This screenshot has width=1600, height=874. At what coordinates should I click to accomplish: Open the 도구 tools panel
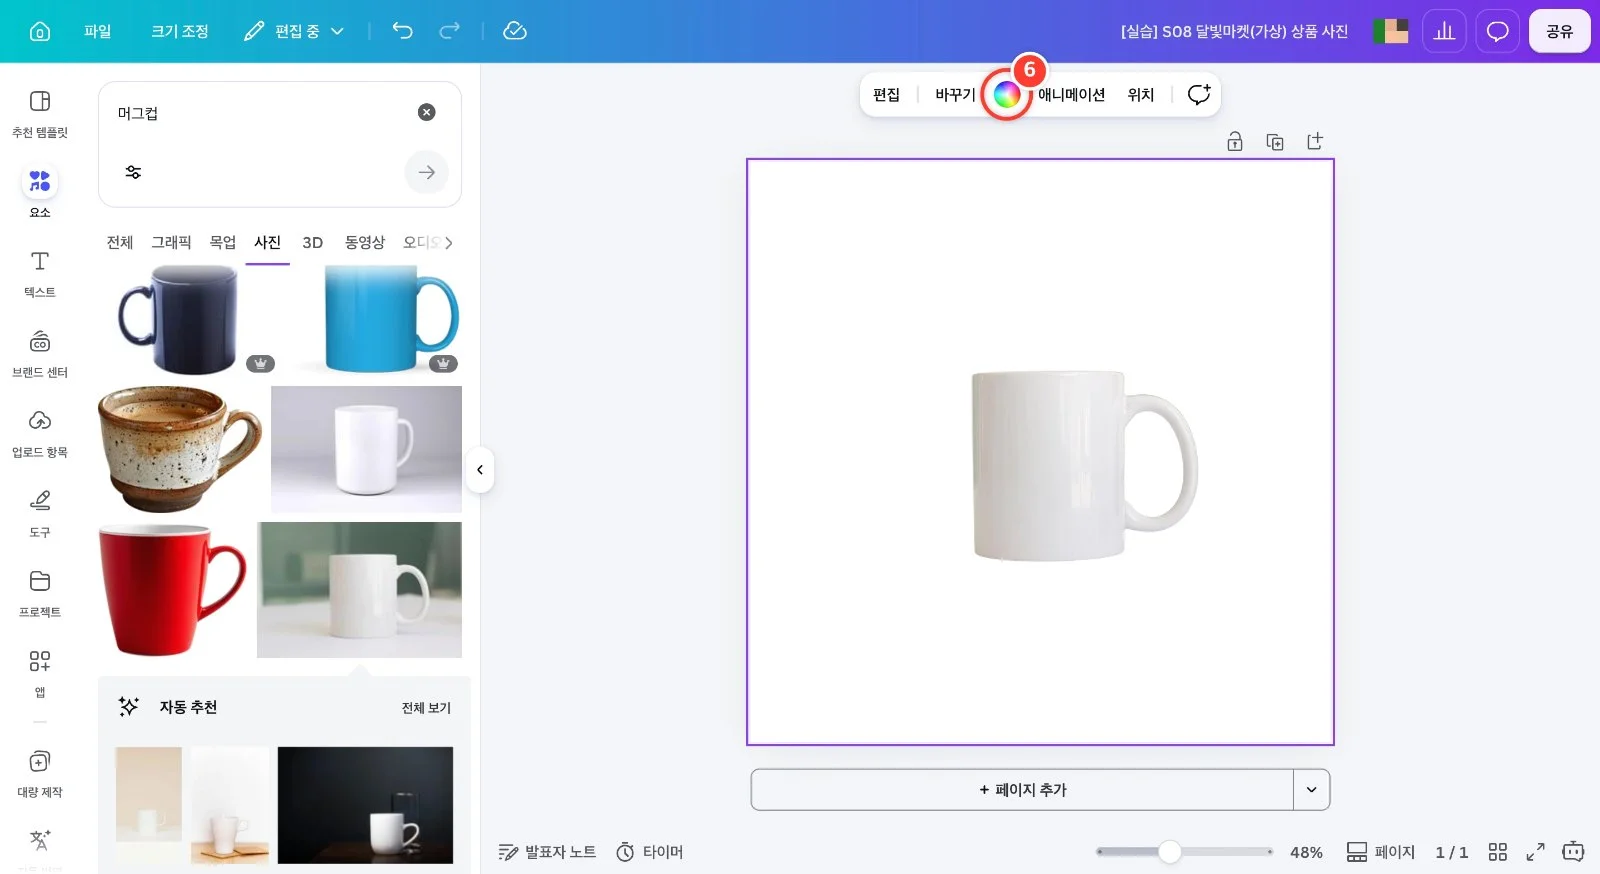pyautogui.click(x=40, y=513)
